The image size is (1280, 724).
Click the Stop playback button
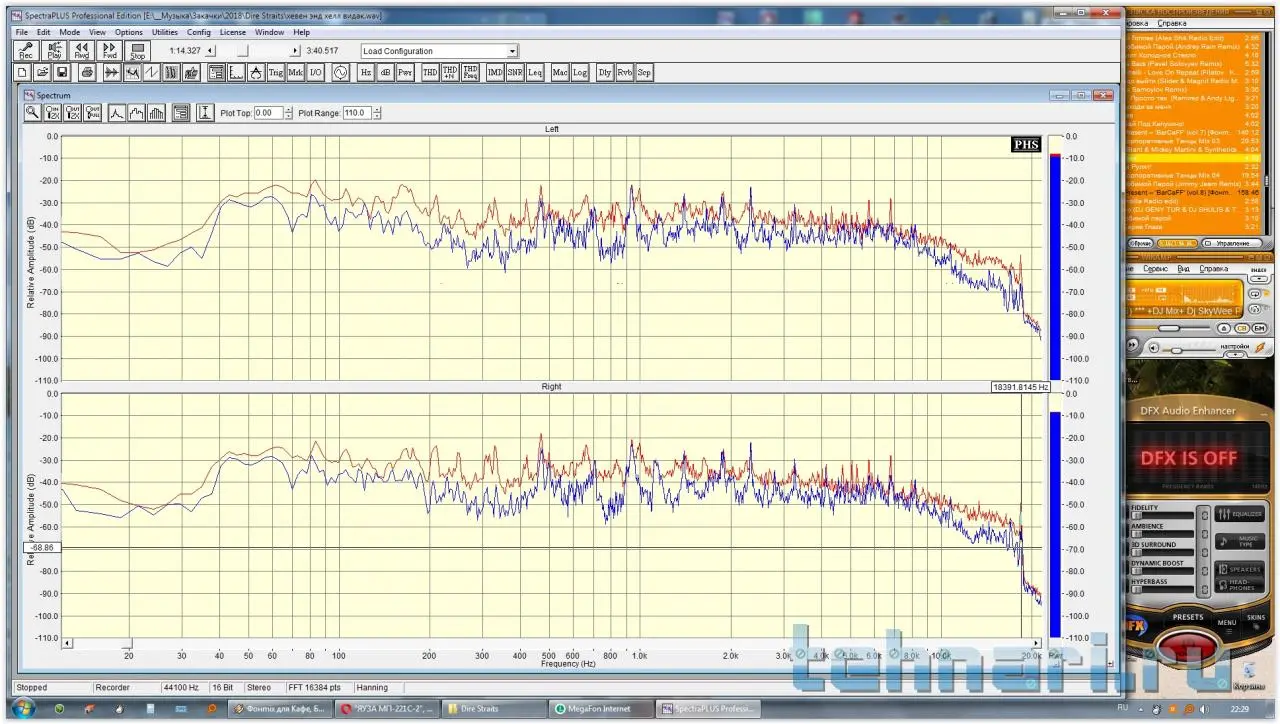137,51
